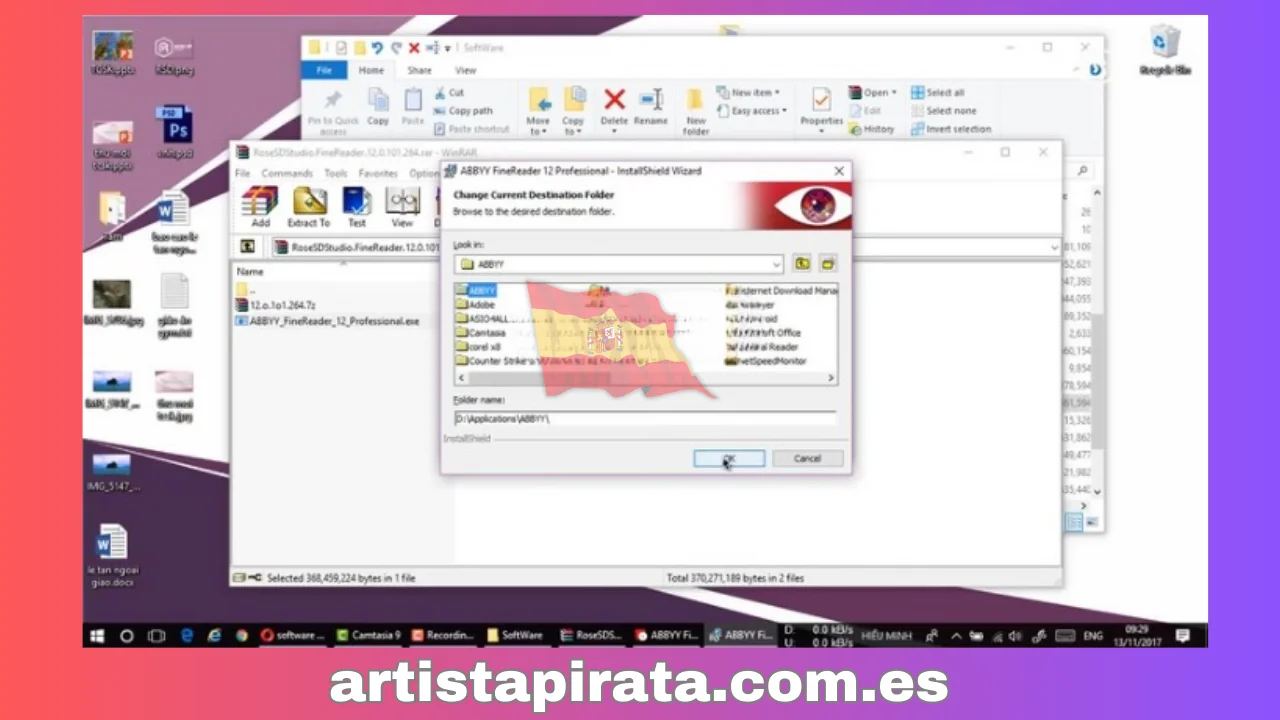
Task: Click Add in the WinRAR toolbar
Action: [x=260, y=207]
